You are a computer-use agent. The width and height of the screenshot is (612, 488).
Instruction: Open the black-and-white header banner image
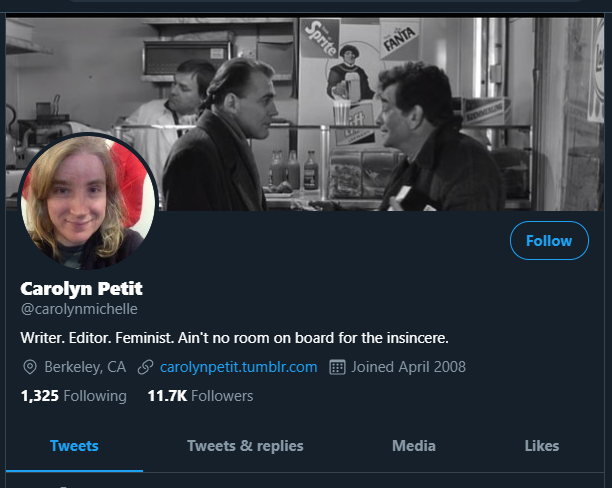[305, 114]
